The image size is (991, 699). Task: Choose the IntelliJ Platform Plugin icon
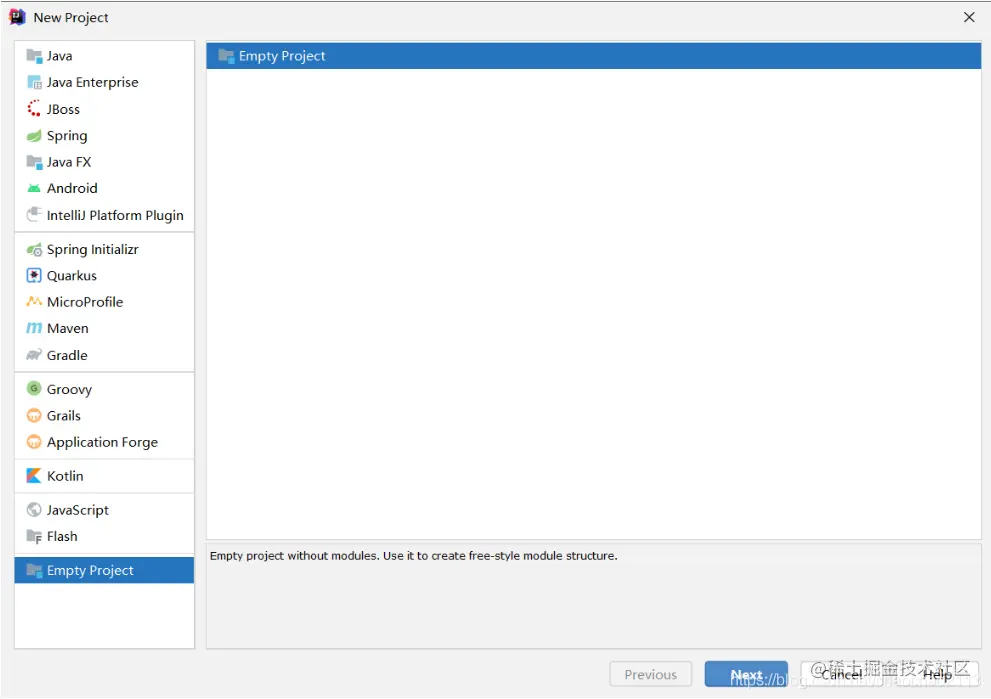(34, 215)
